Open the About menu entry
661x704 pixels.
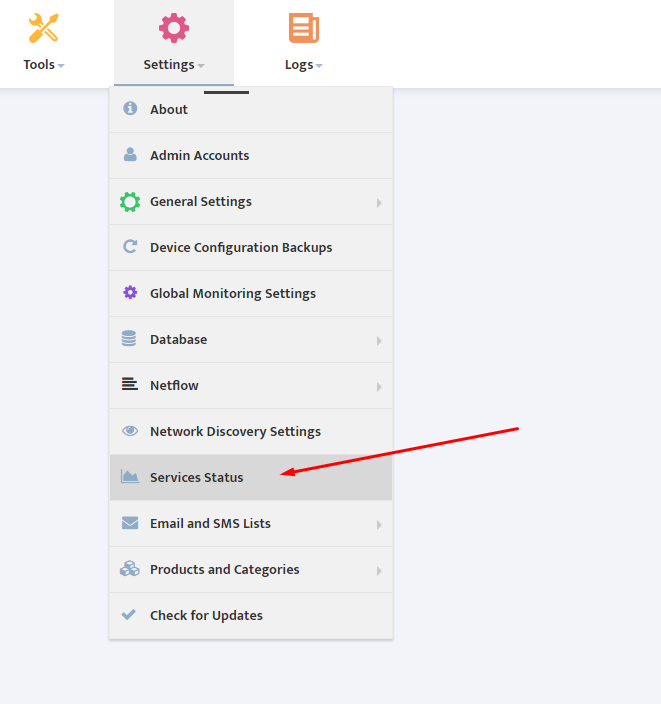[x=251, y=109]
